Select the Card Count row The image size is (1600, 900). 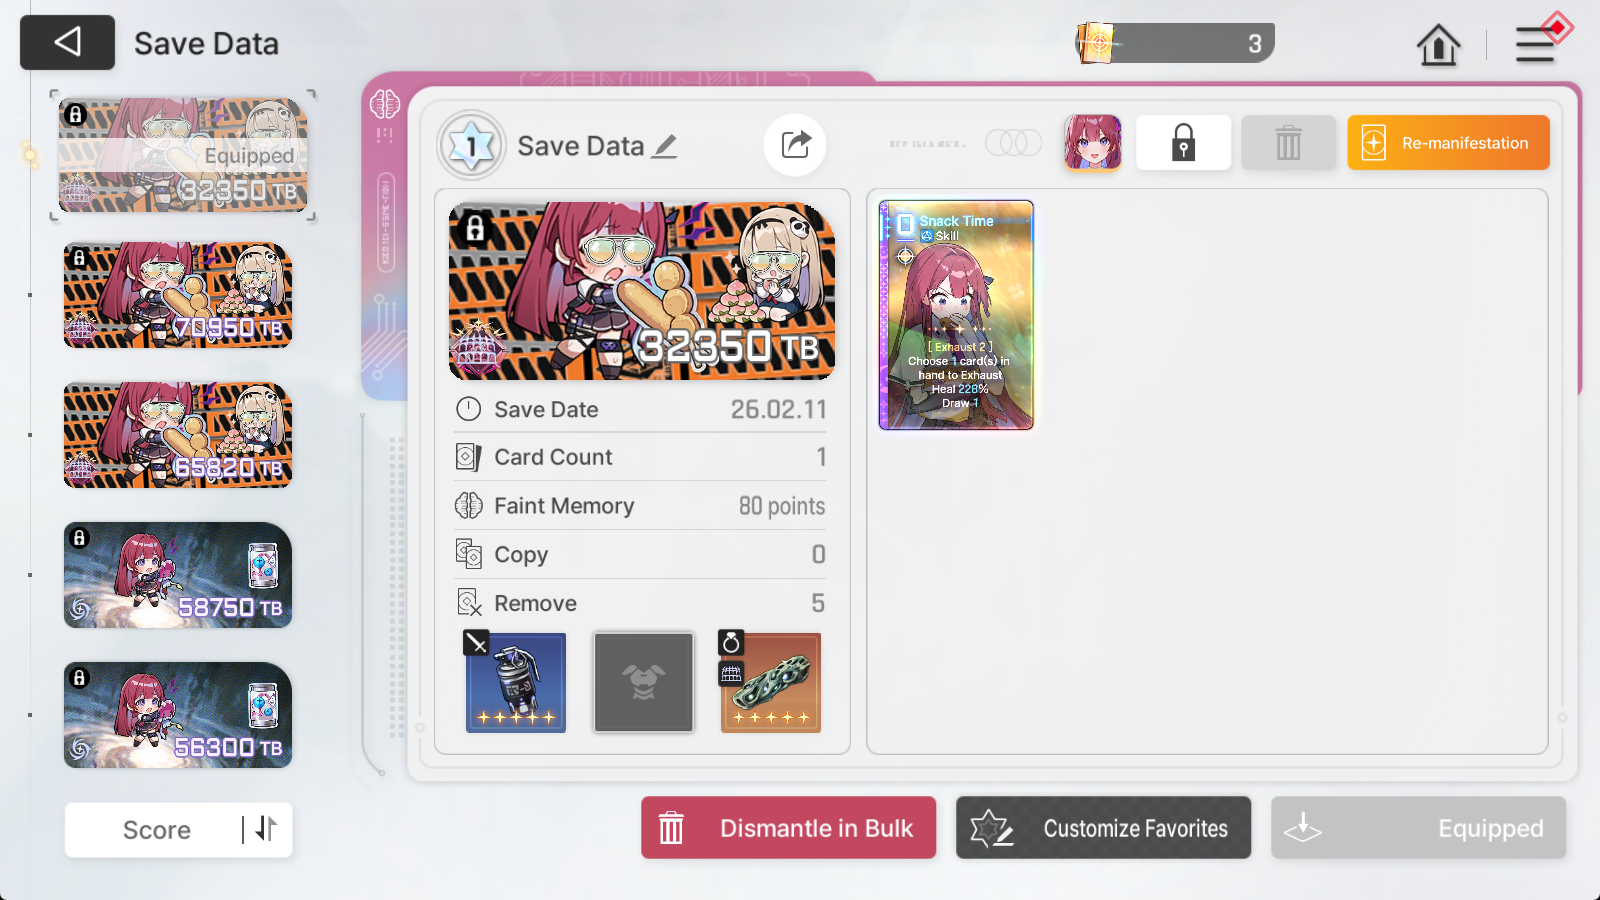pyautogui.click(x=640, y=457)
